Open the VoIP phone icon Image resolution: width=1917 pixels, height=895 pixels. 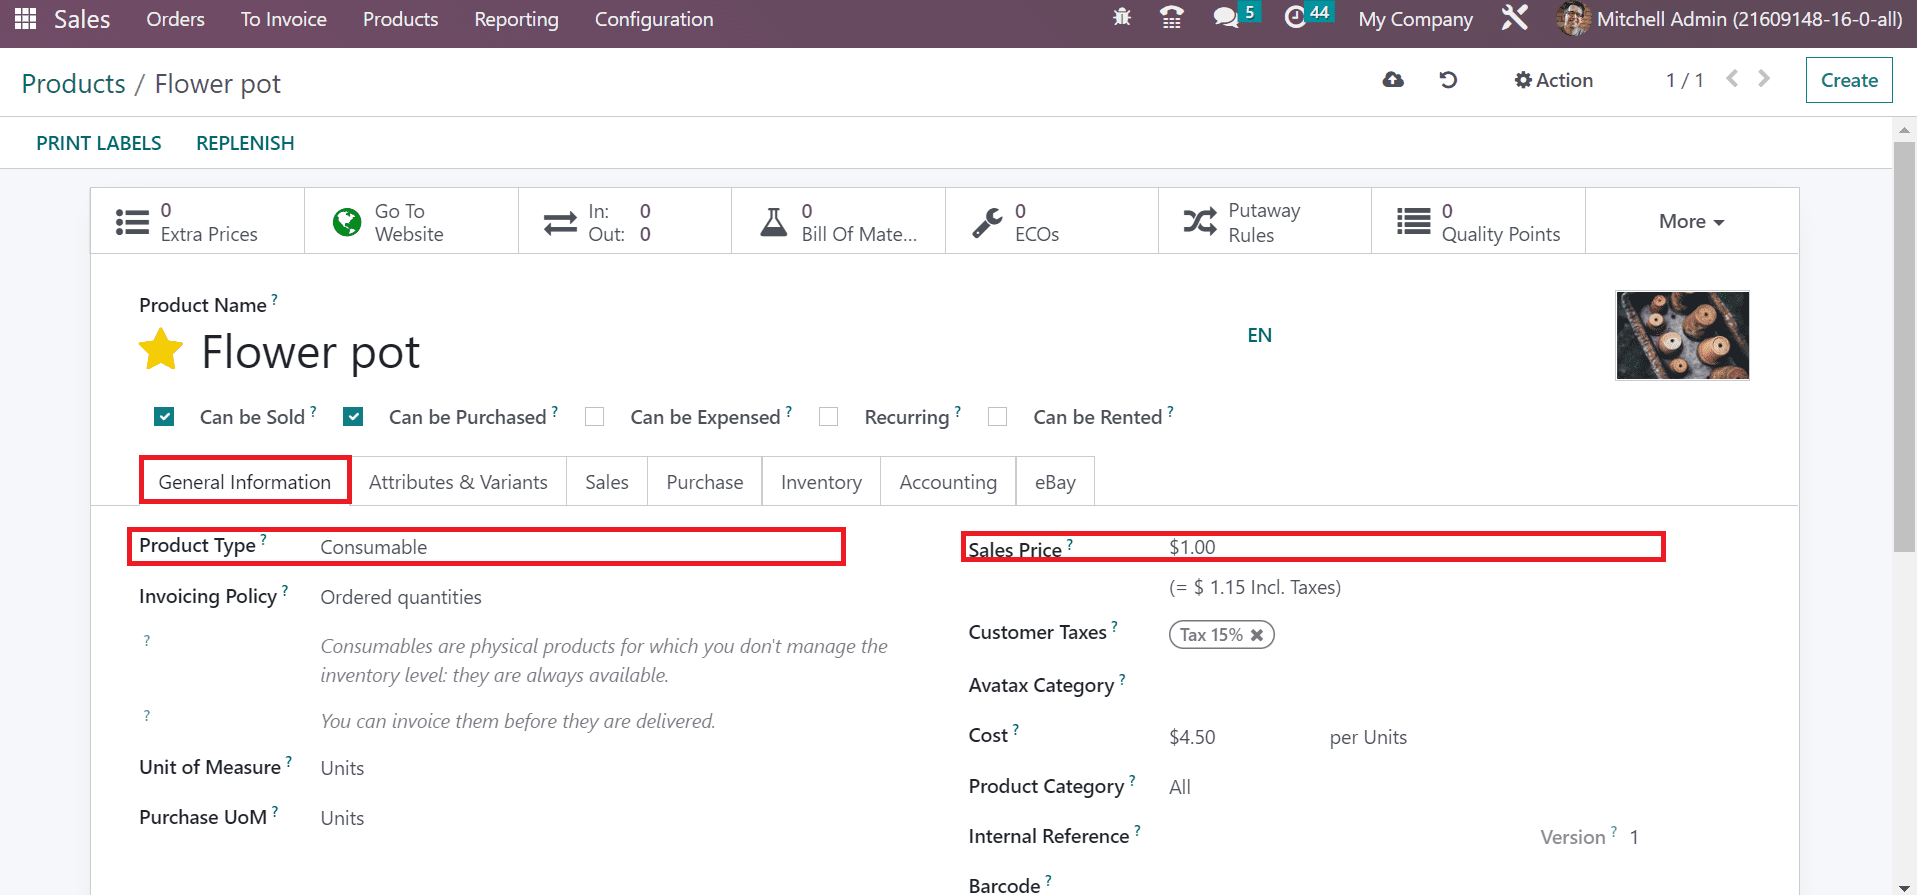[1172, 18]
